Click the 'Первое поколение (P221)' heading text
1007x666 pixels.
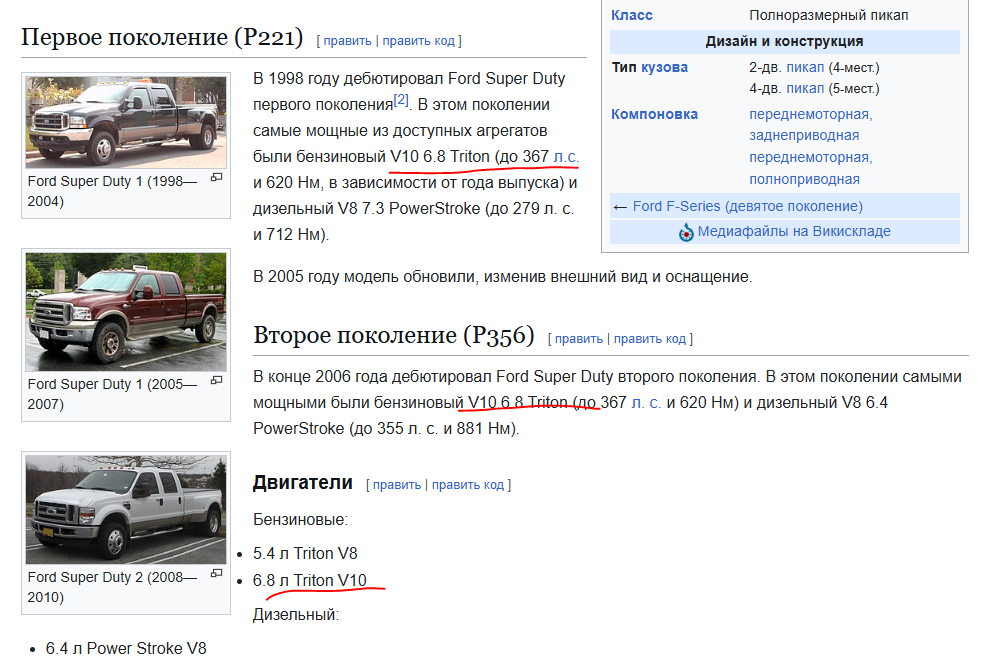click(162, 37)
